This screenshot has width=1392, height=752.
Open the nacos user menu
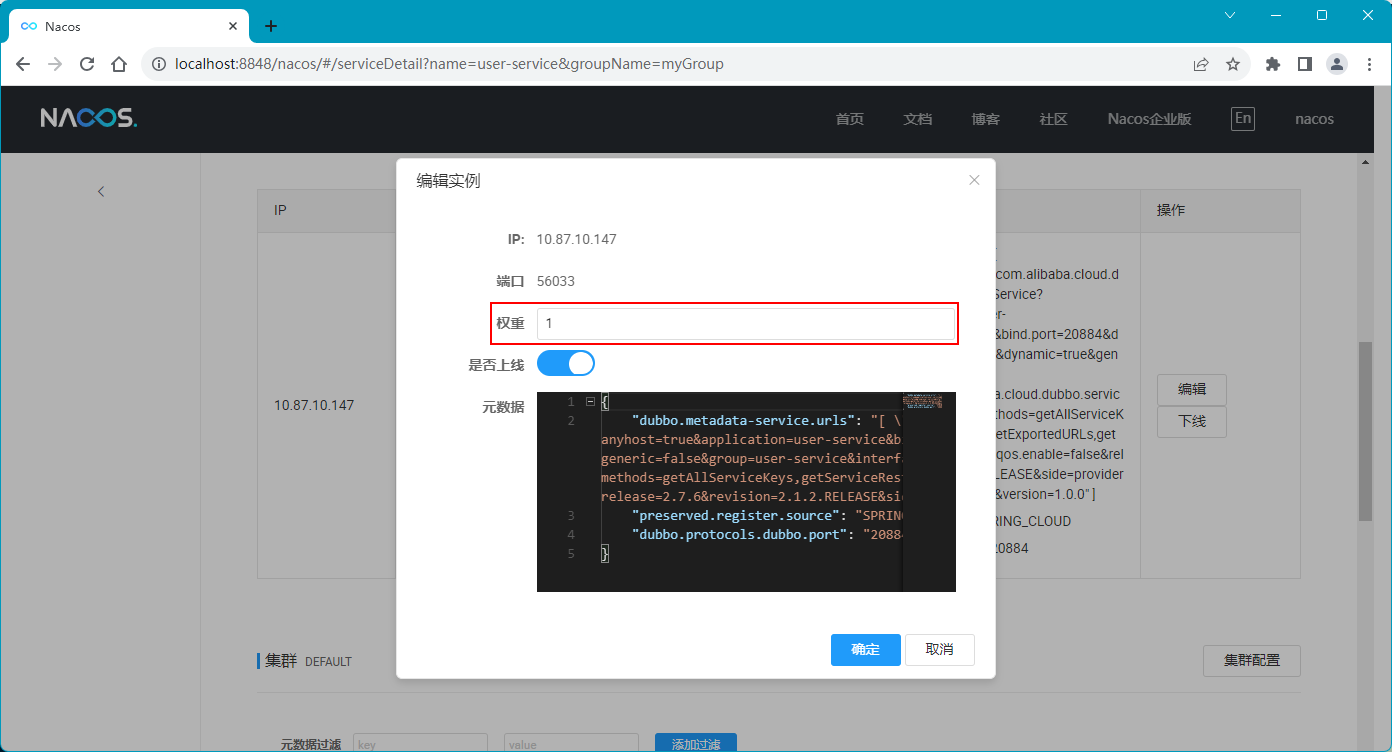pyautogui.click(x=1314, y=119)
